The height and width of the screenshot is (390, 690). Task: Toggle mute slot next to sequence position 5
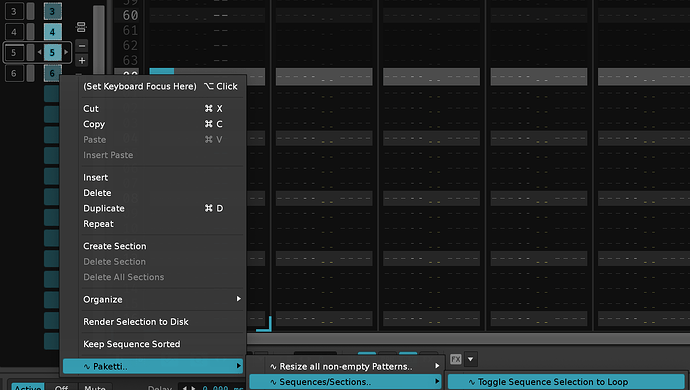pos(30,52)
